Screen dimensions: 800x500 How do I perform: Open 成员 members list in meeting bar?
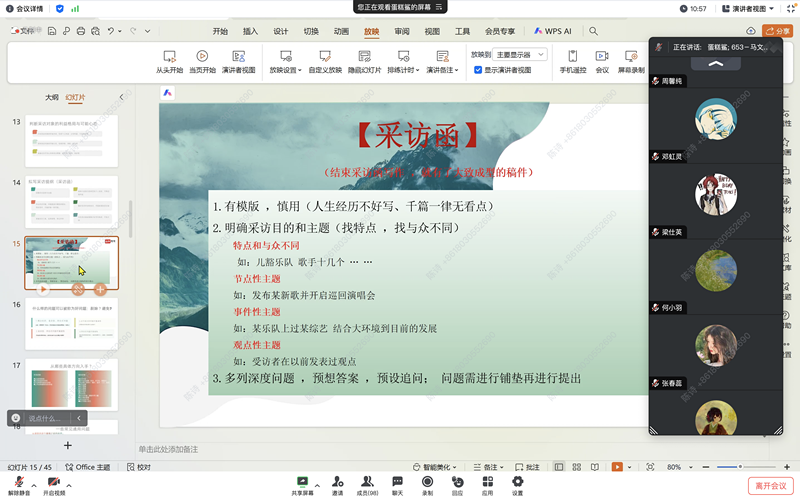(x=367, y=482)
